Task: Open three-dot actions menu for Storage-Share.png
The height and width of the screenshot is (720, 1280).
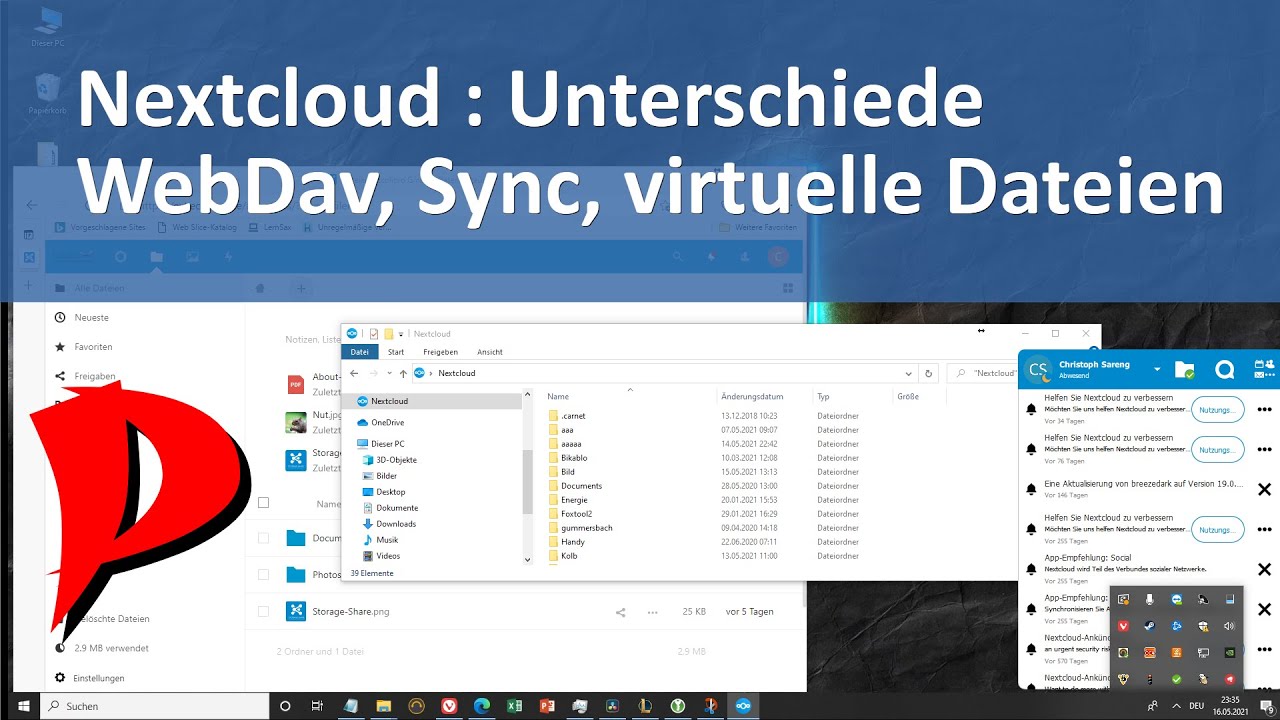Action: (x=653, y=612)
